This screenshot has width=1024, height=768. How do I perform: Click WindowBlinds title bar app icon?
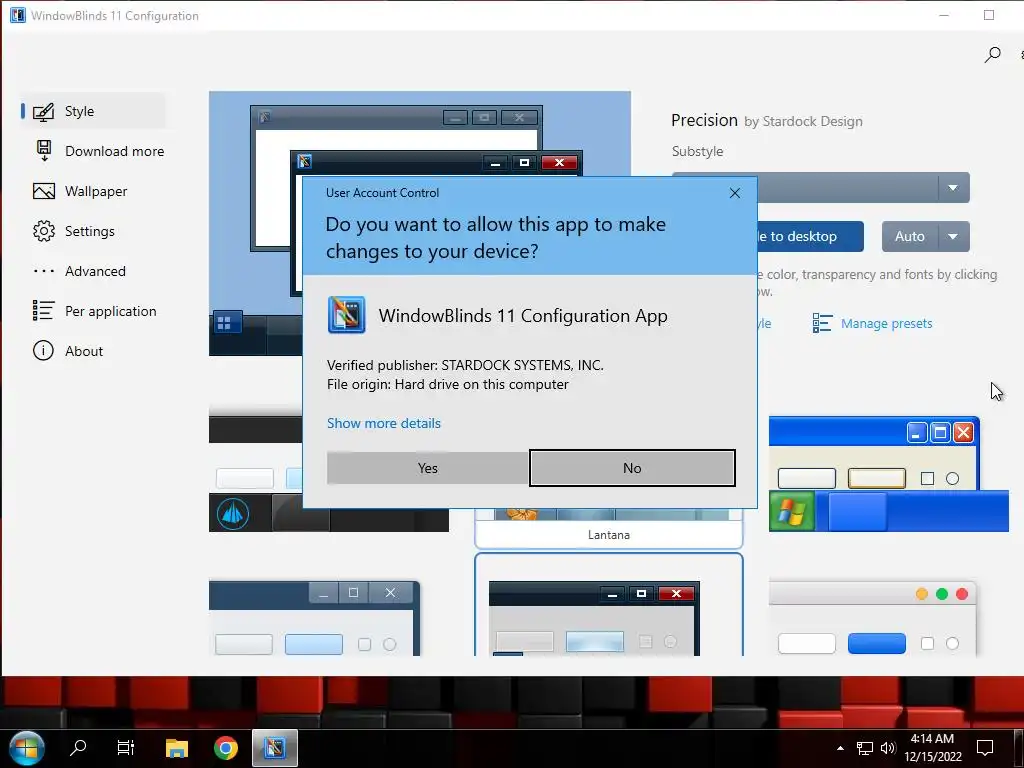click(x=18, y=15)
